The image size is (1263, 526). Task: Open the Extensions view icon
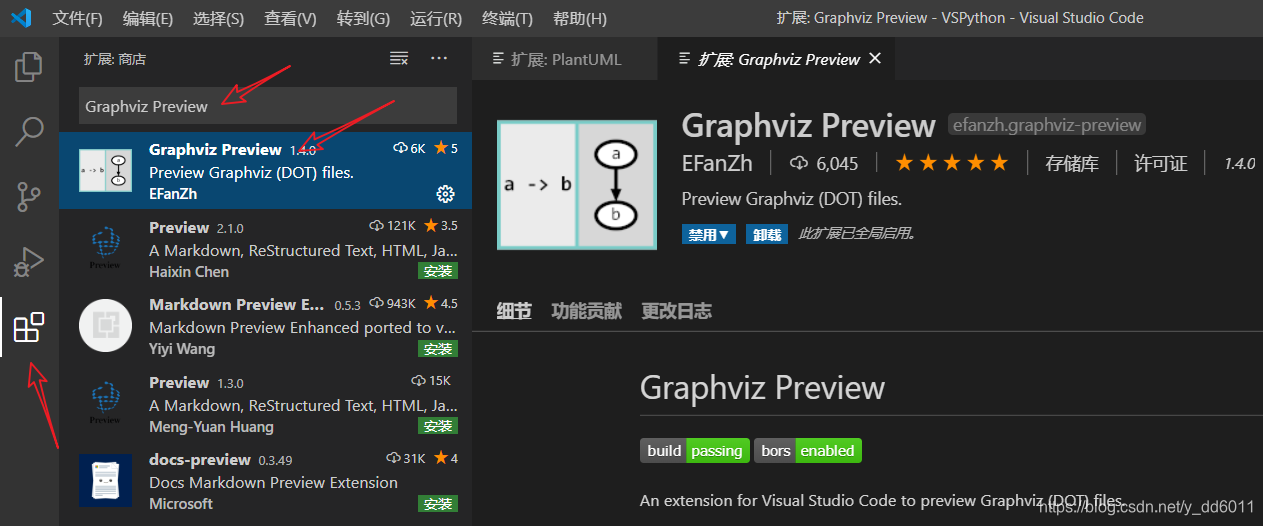29,327
